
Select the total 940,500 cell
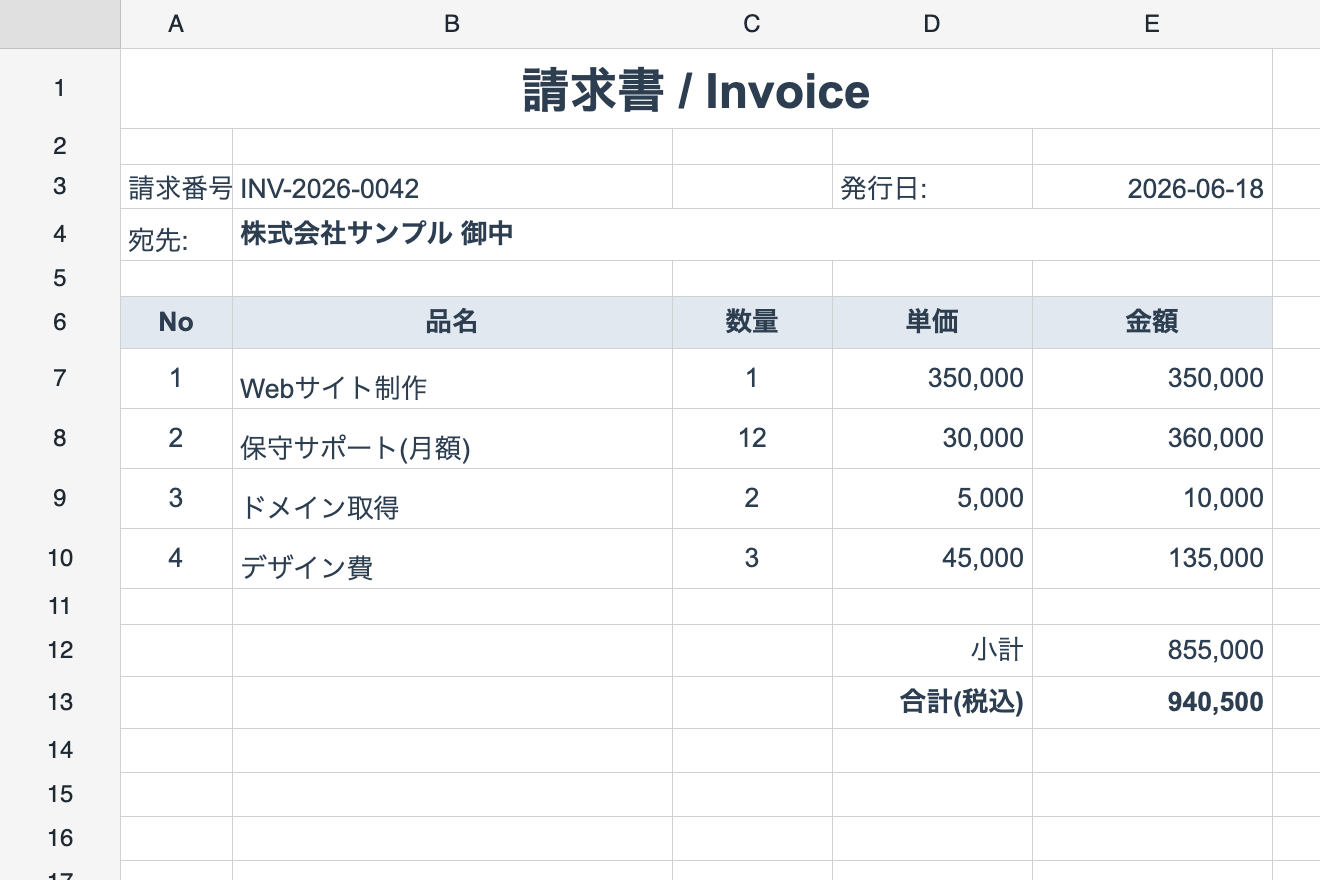point(1152,702)
